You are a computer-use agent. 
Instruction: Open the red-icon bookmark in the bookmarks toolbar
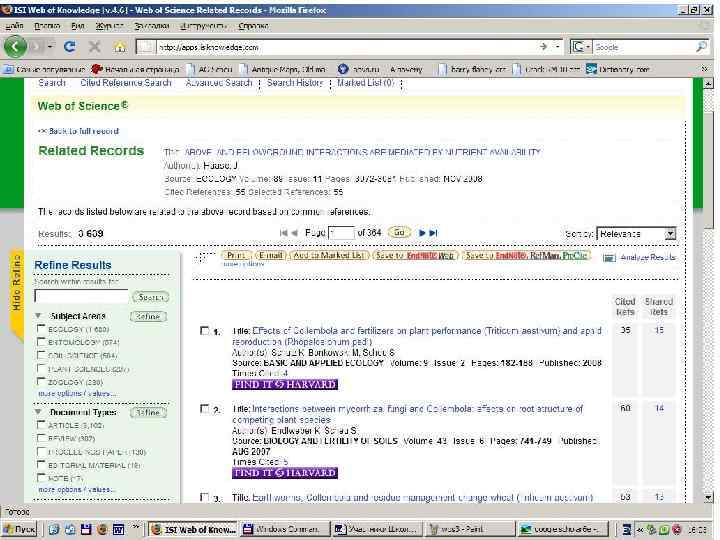[x=136, y=69]
